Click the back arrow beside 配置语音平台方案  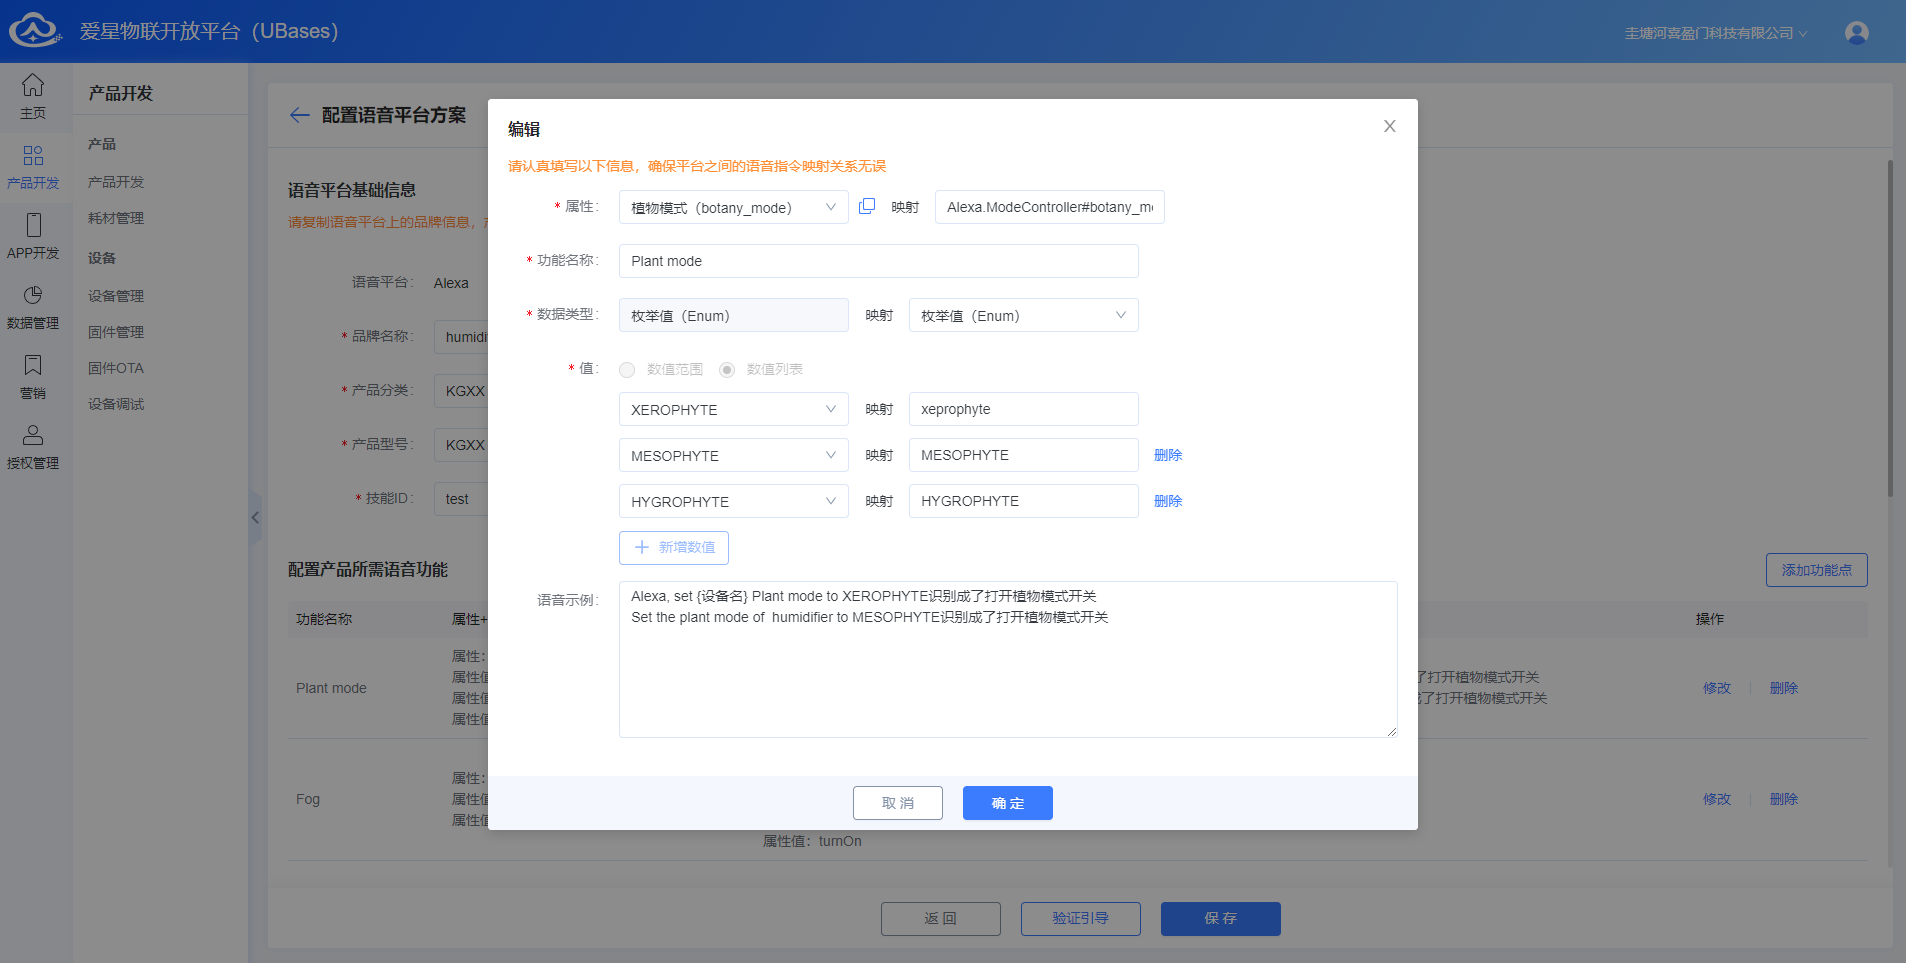point(299,115)
